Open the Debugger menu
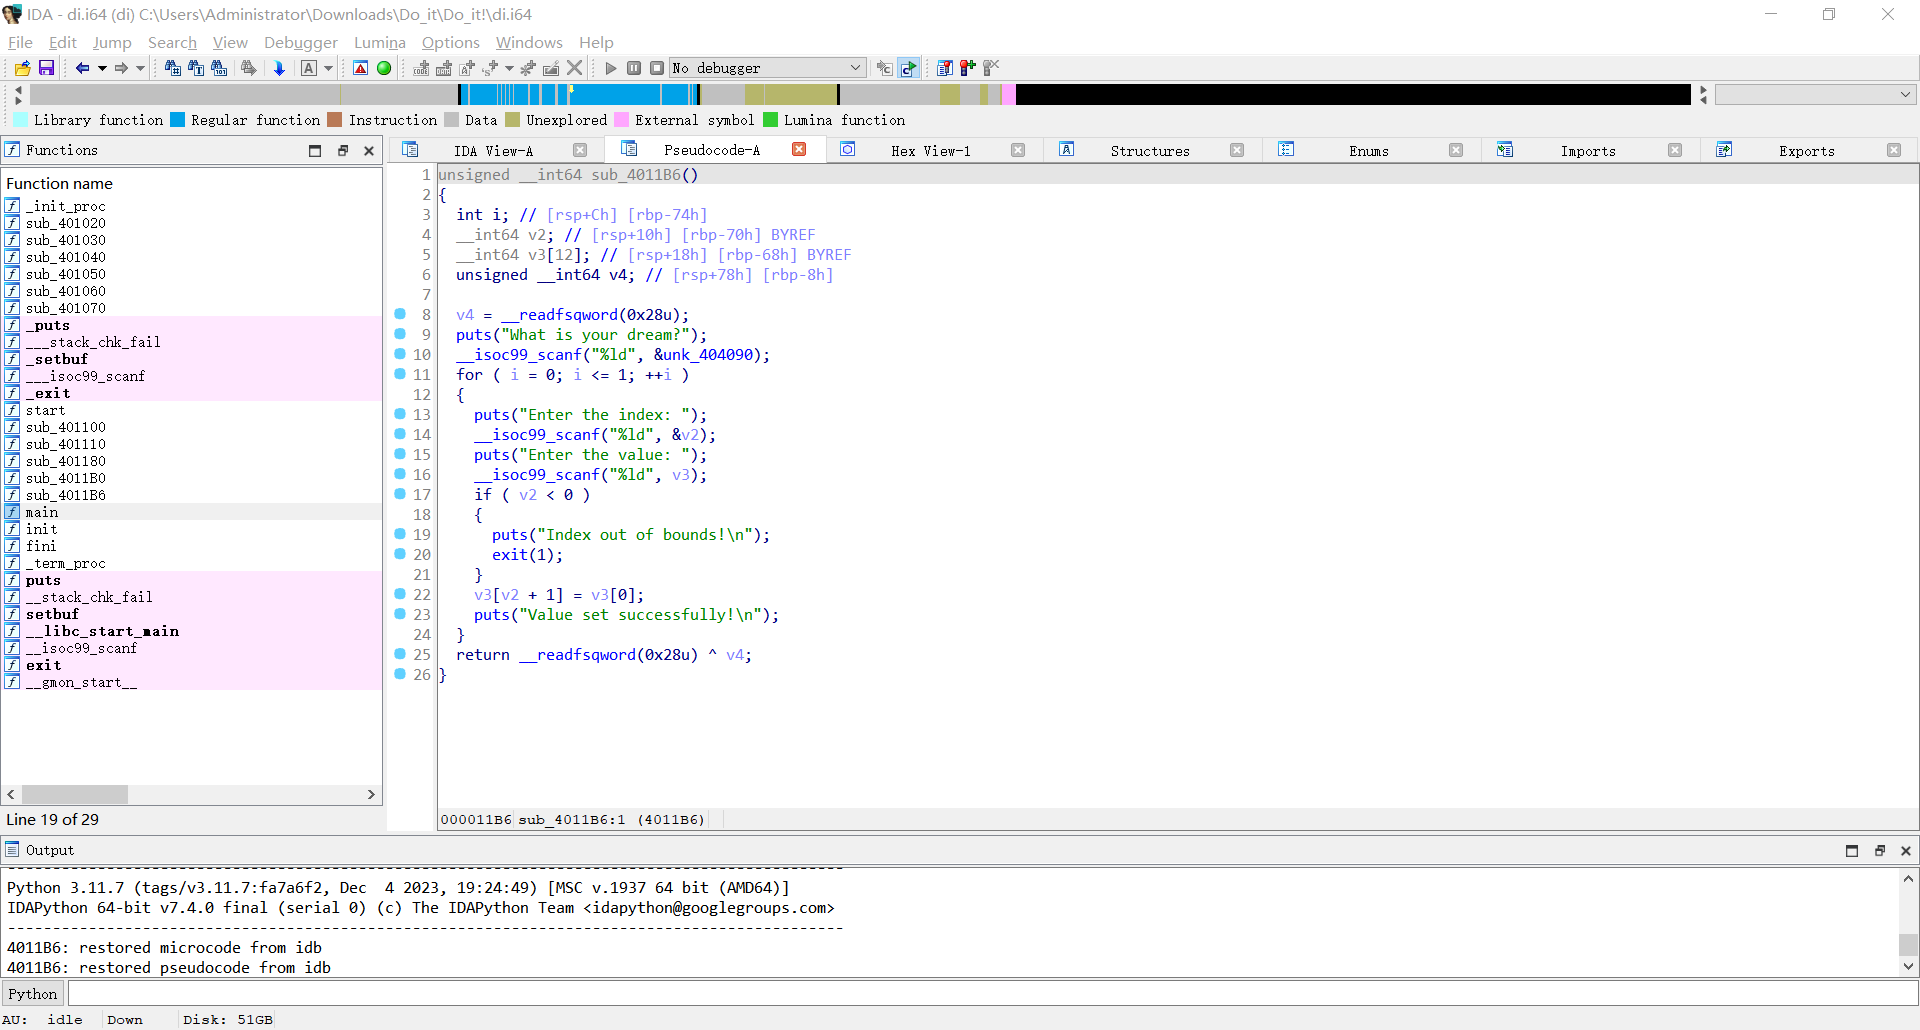This screenshot has height=1030, width=1920. click(301, 42)
